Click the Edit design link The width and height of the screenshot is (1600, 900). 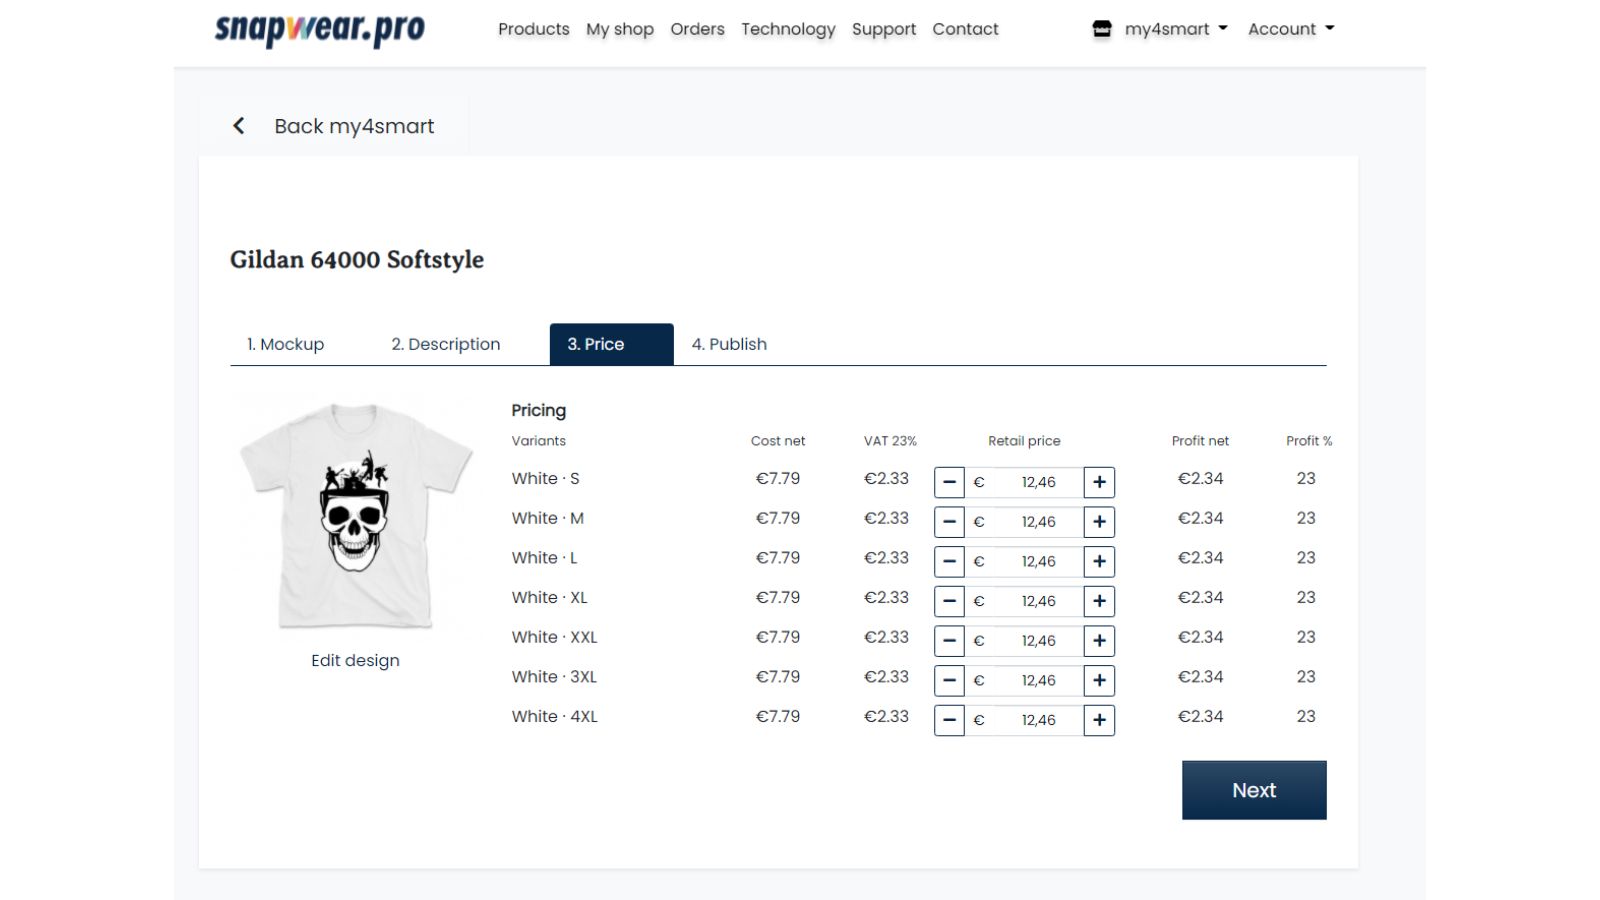[x=355, y=660]
